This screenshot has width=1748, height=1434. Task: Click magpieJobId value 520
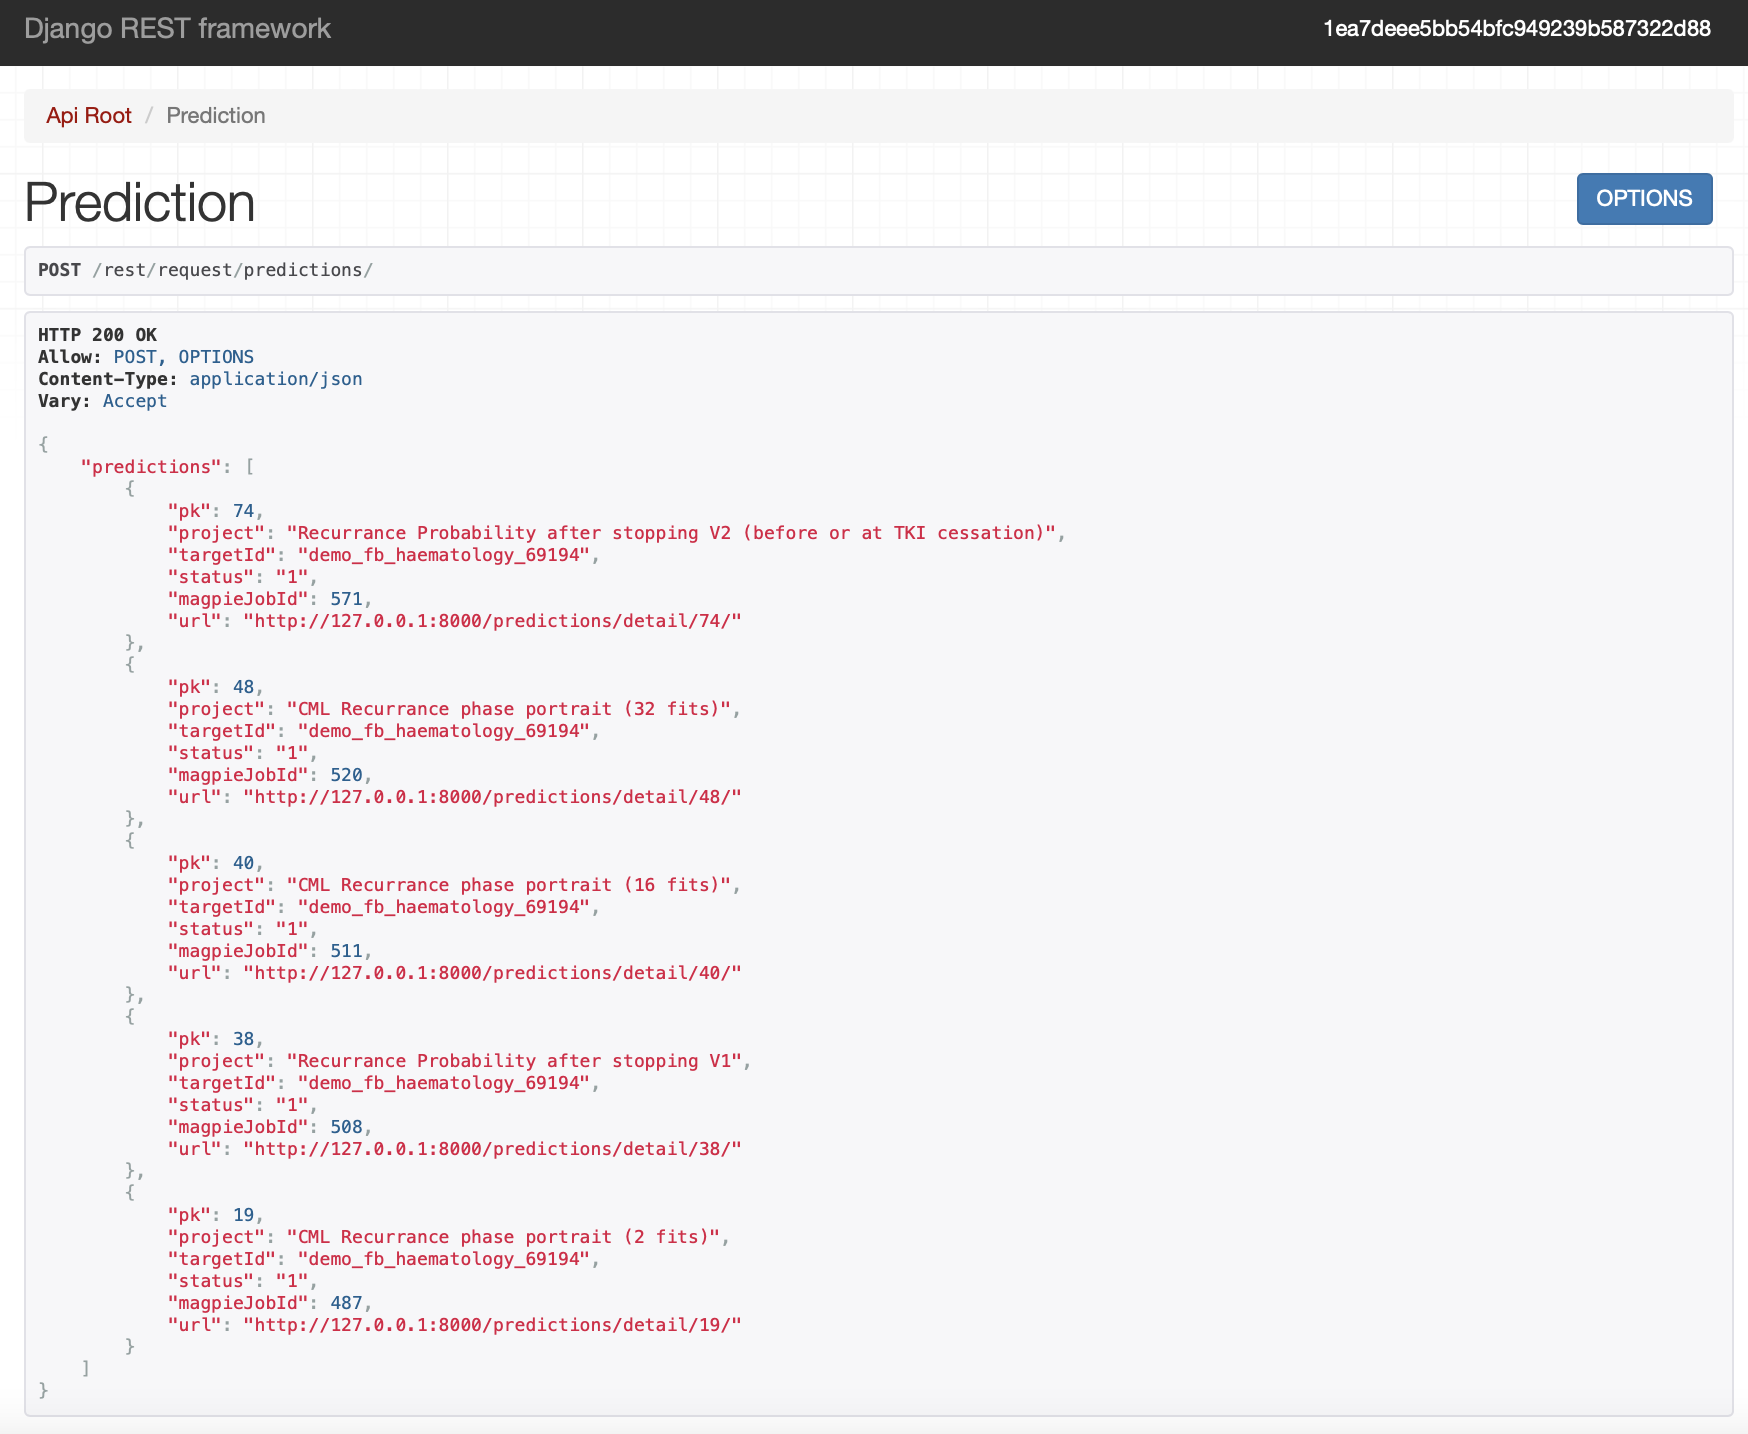347,775
